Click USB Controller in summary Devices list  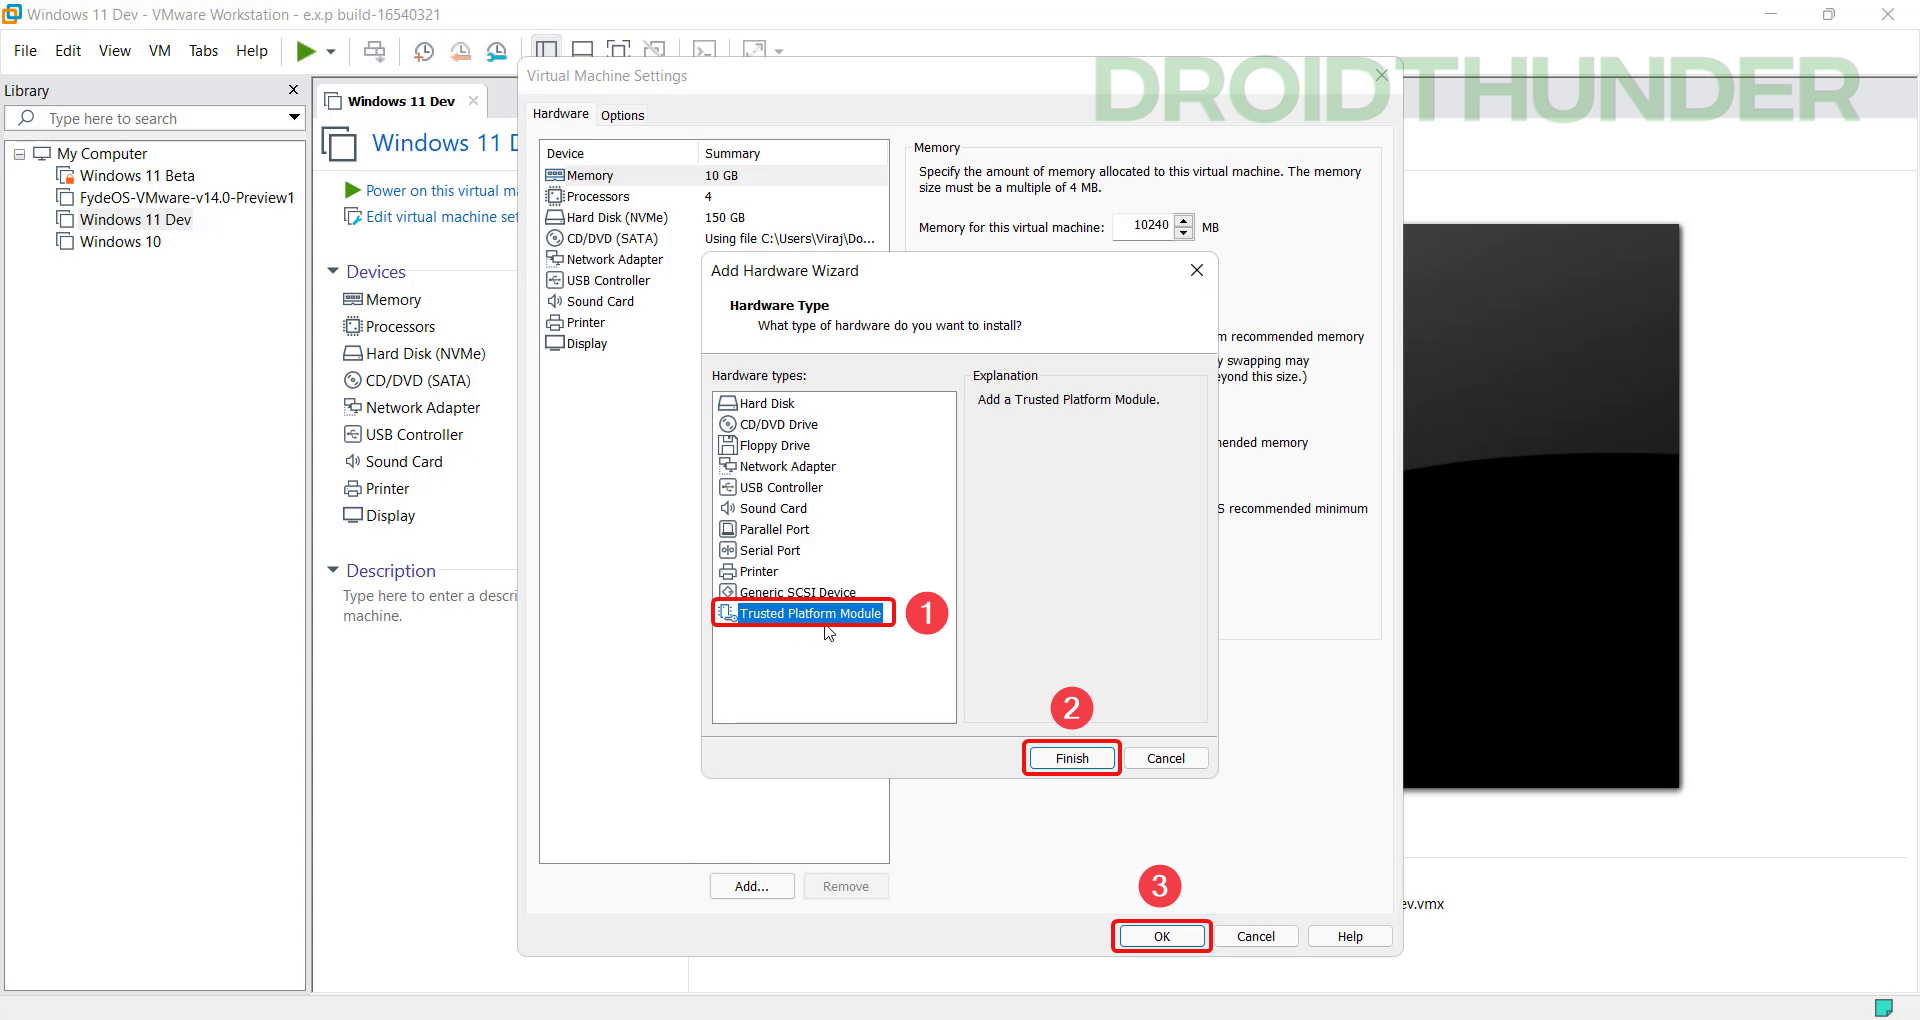point(414,435)
